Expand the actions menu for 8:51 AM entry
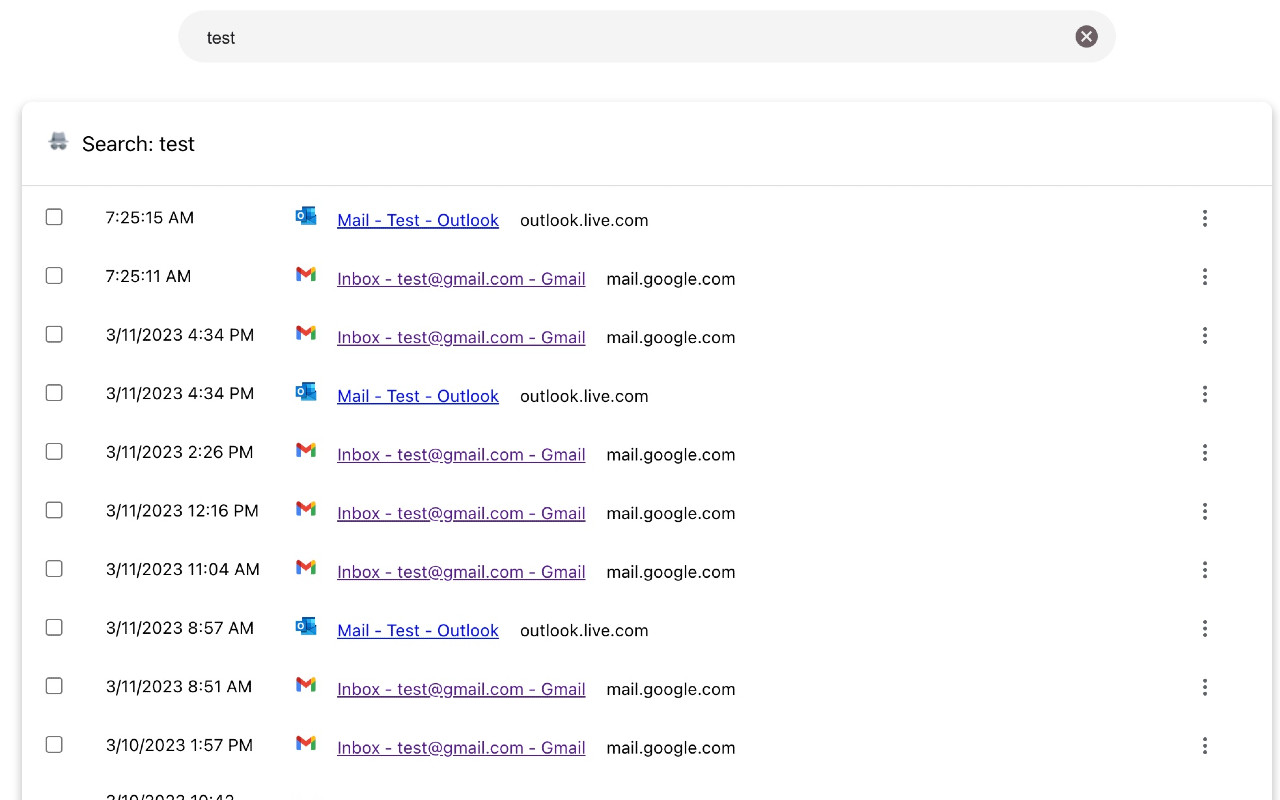 coord(1205,687)
